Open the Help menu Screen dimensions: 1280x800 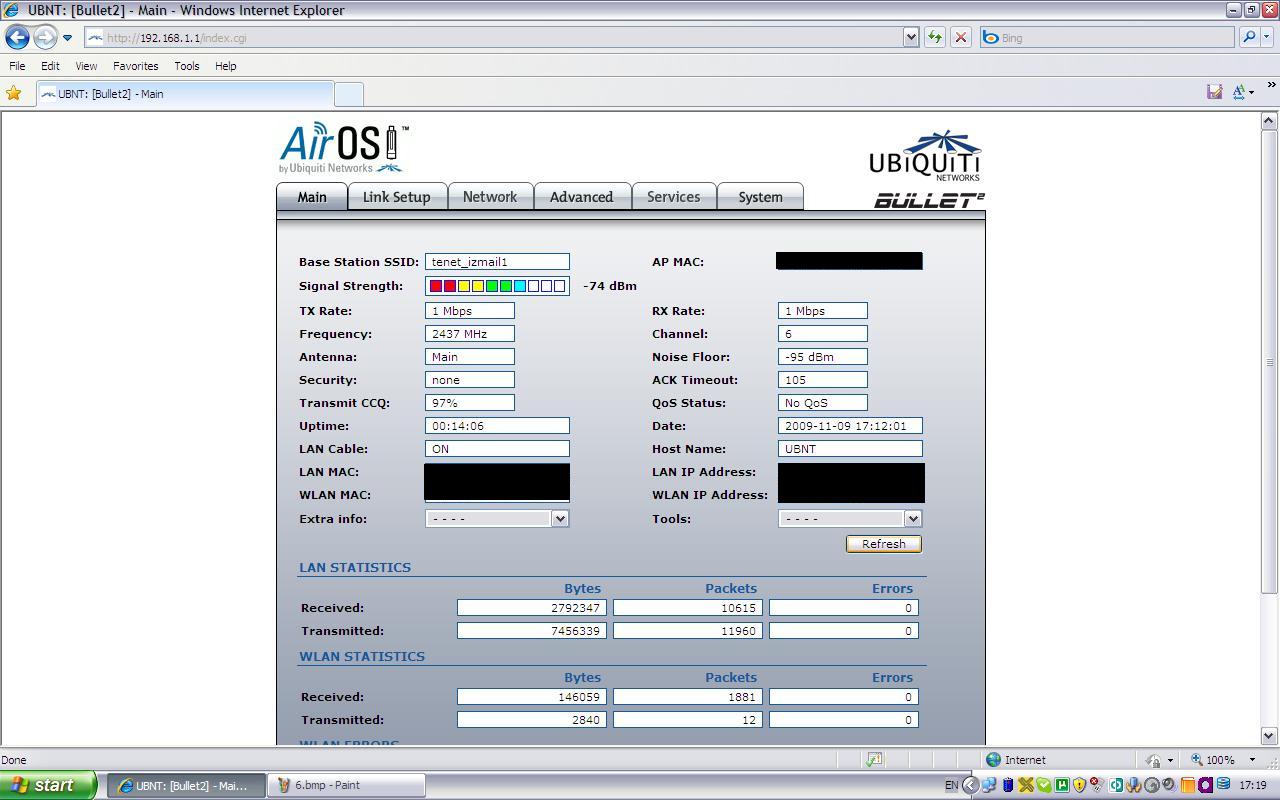click(225, 66)
